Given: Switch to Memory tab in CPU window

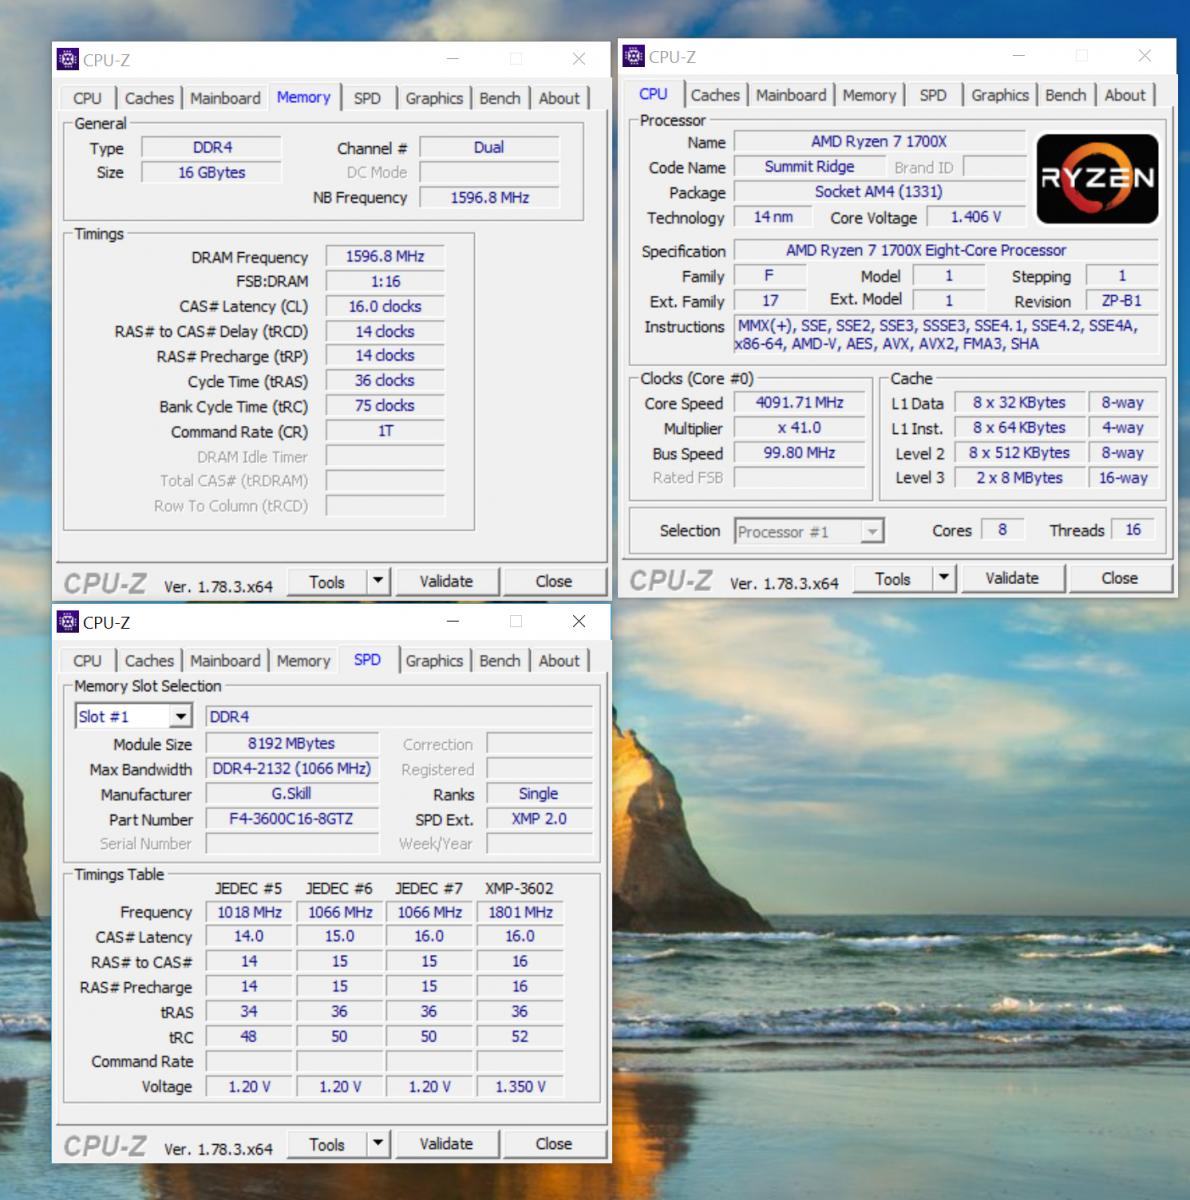Looking at the screenshot, I should point(869,95).
